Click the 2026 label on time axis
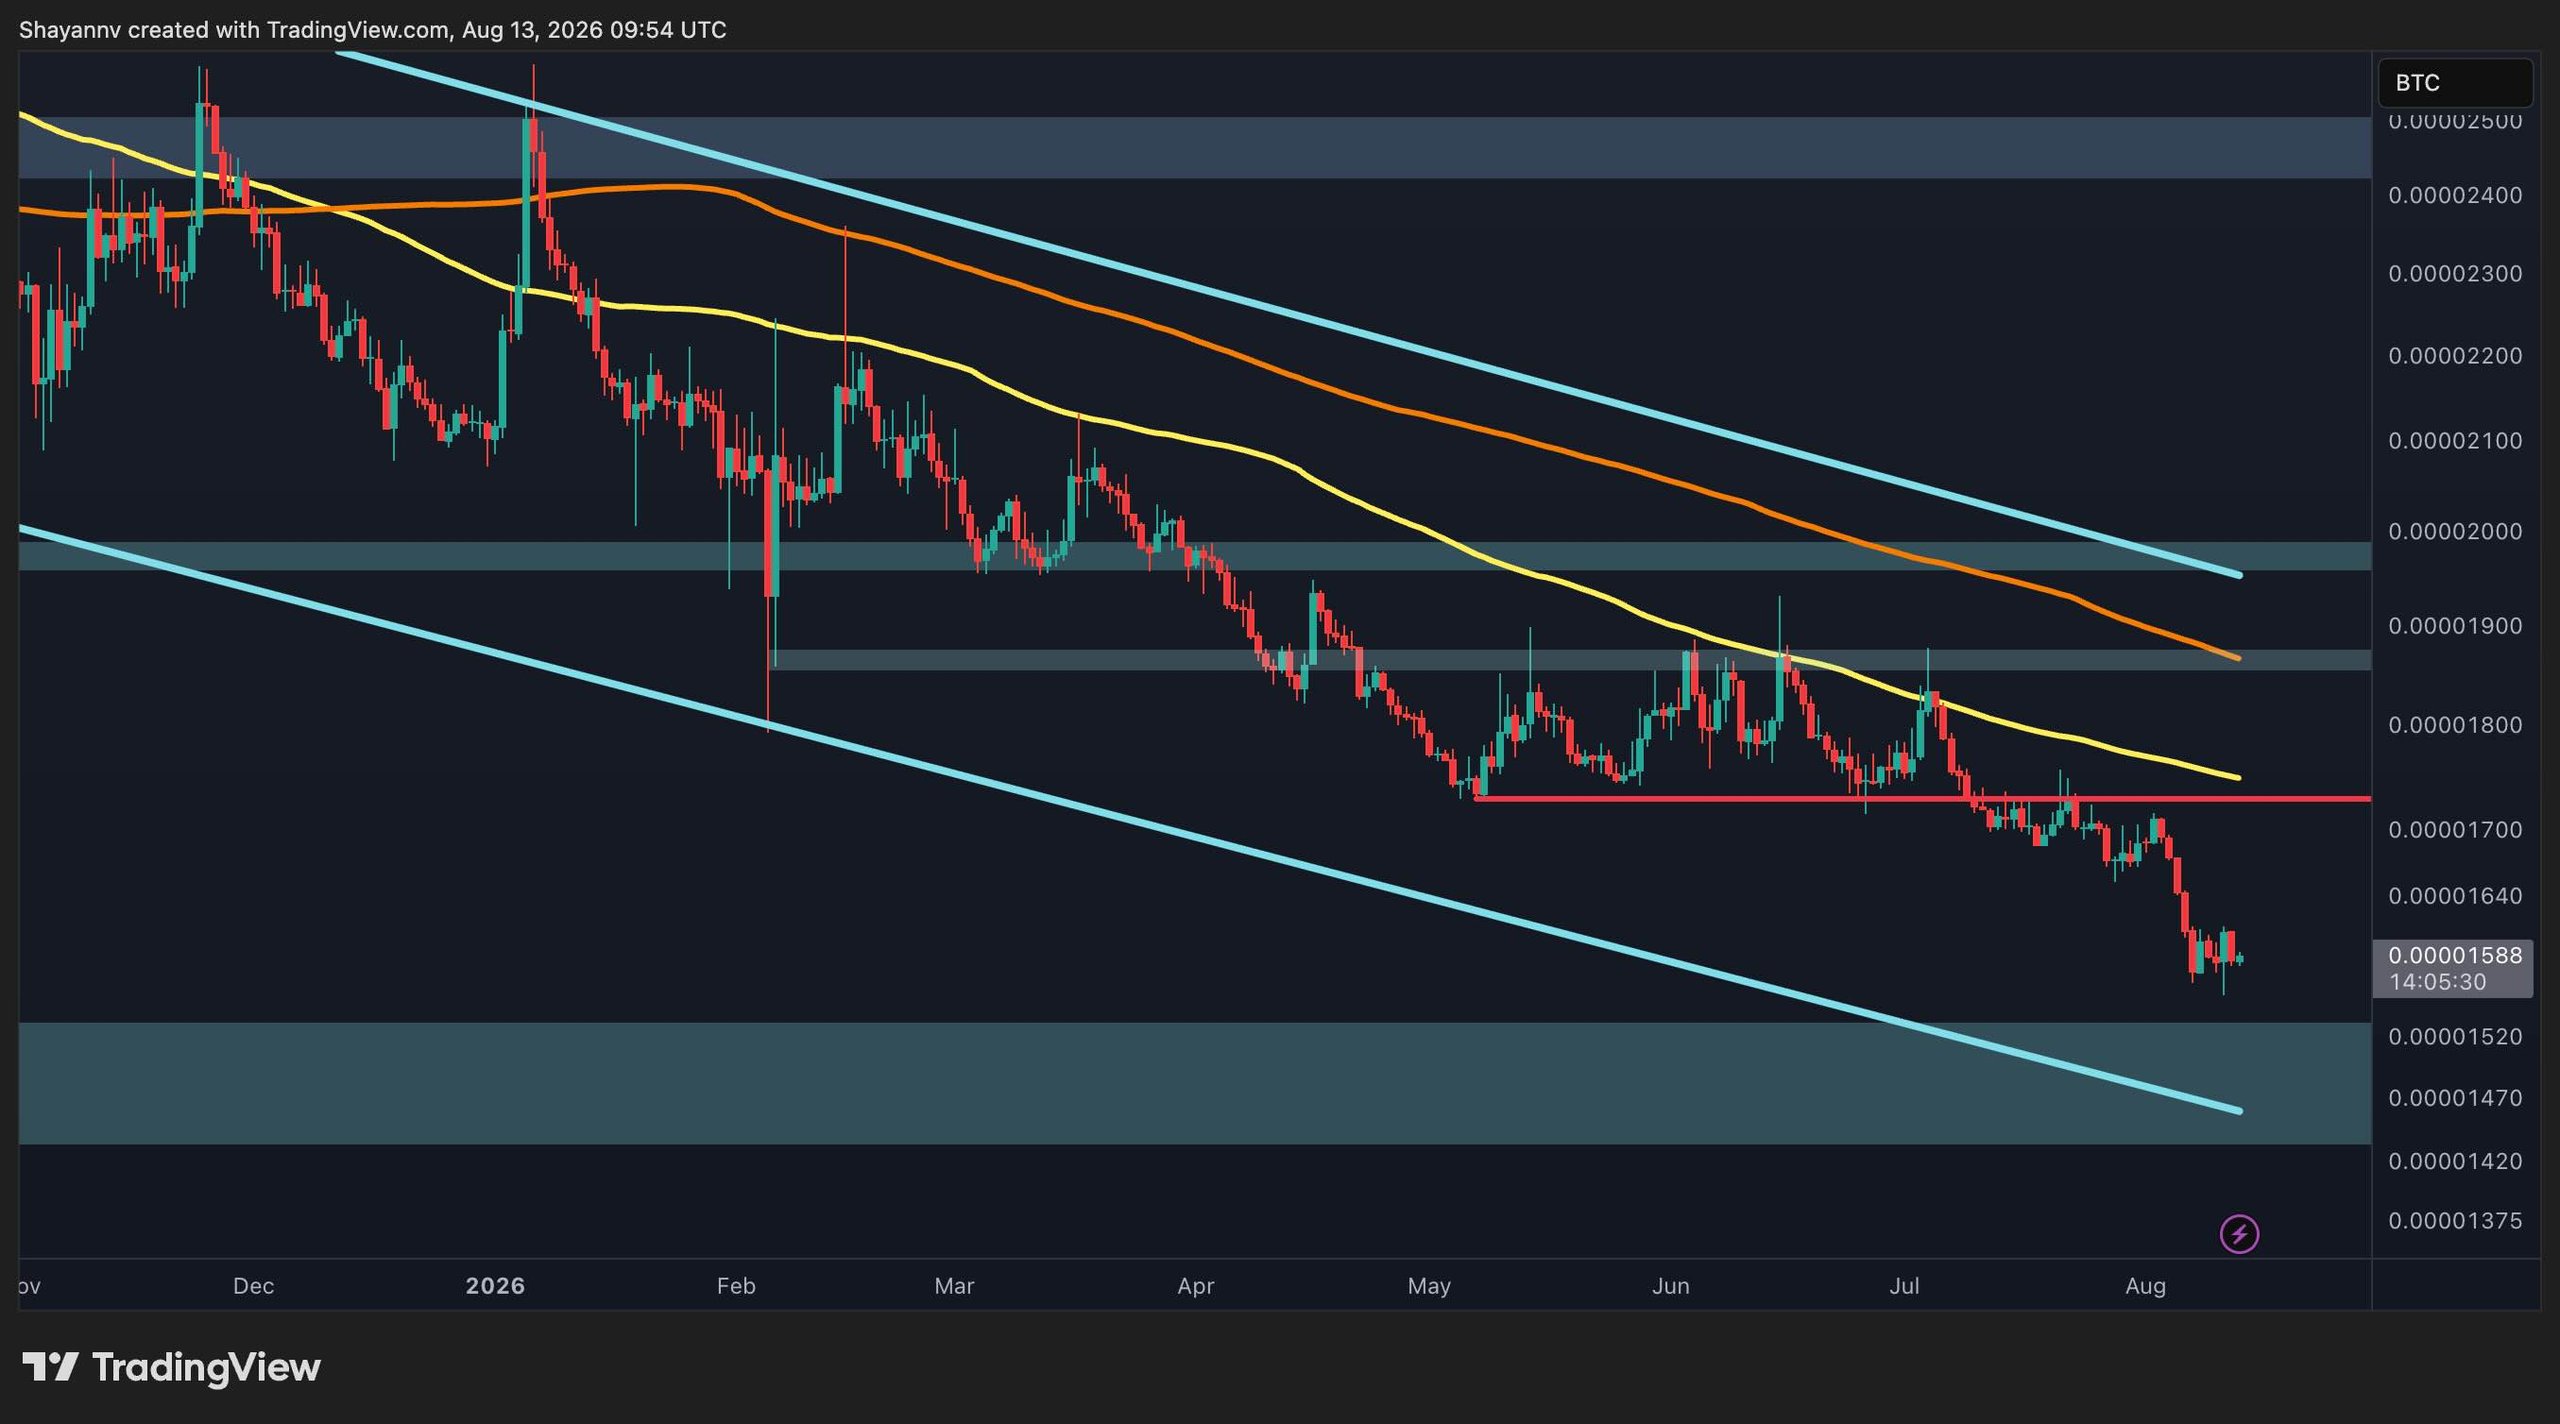 (495, 1286)
